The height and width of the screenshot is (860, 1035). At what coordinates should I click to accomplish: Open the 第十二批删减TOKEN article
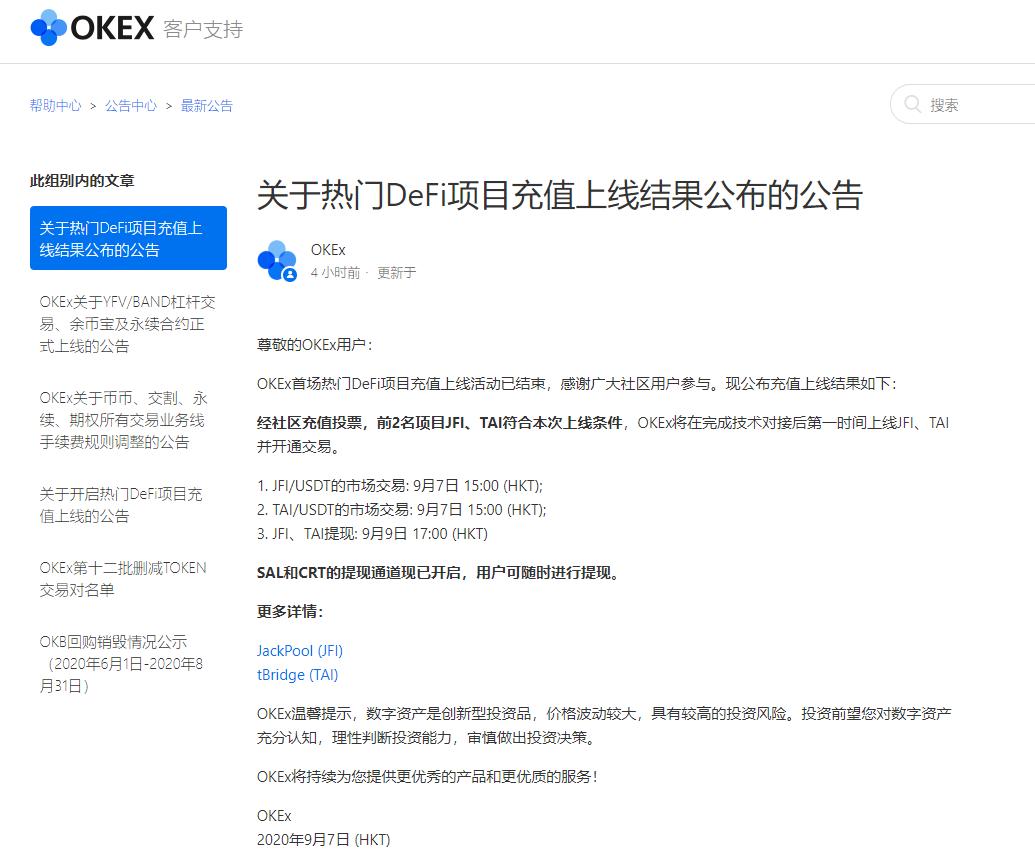pyautogui.click(x=120, y=580)
